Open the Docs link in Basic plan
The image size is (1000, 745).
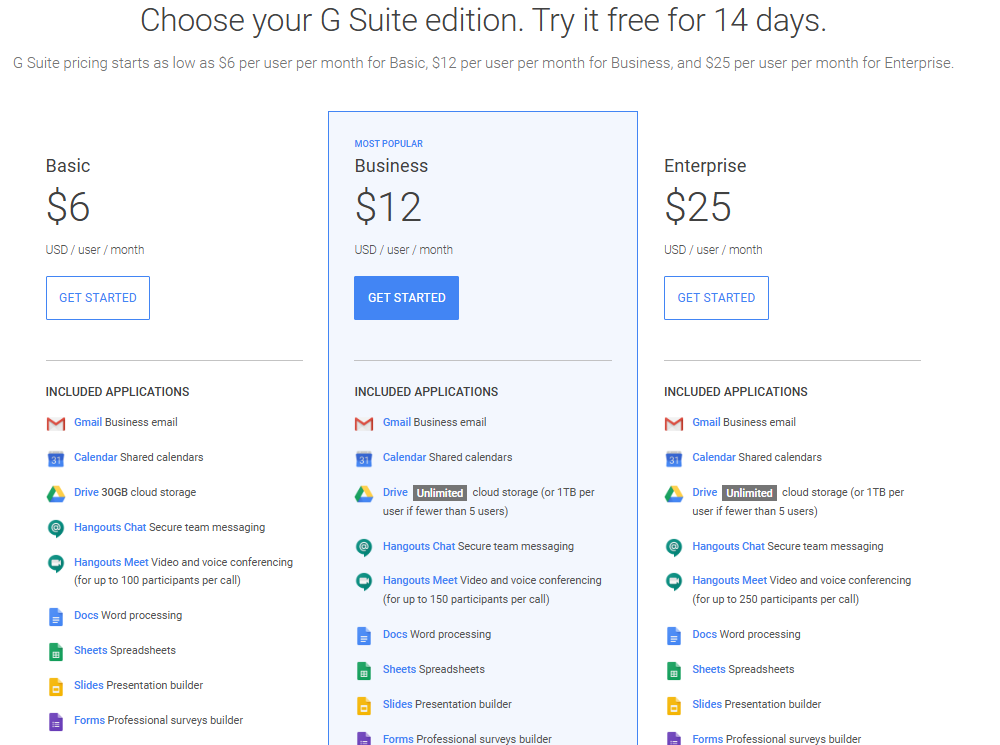(86, 616)
